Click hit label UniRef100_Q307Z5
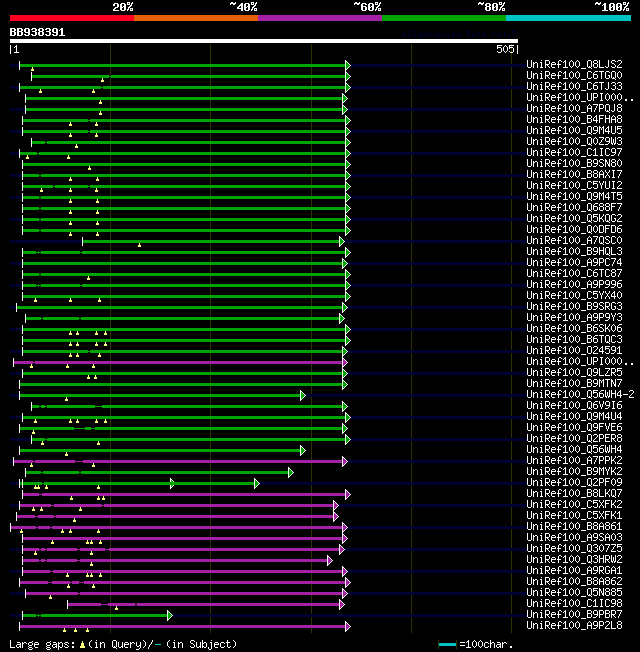The width and height of the screenshot is (640, 652). (x=574, y=548)
